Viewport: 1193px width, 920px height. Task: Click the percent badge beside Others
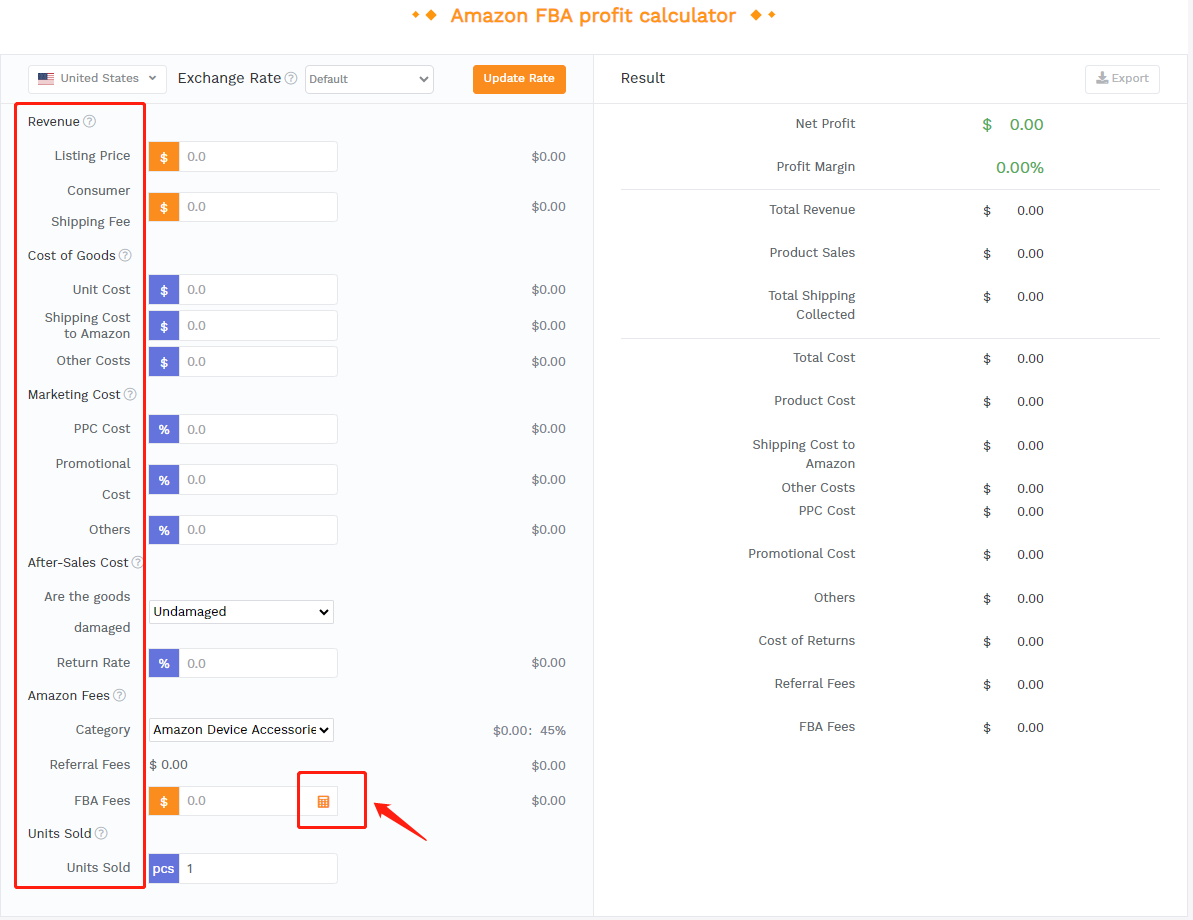click(164, 530)
